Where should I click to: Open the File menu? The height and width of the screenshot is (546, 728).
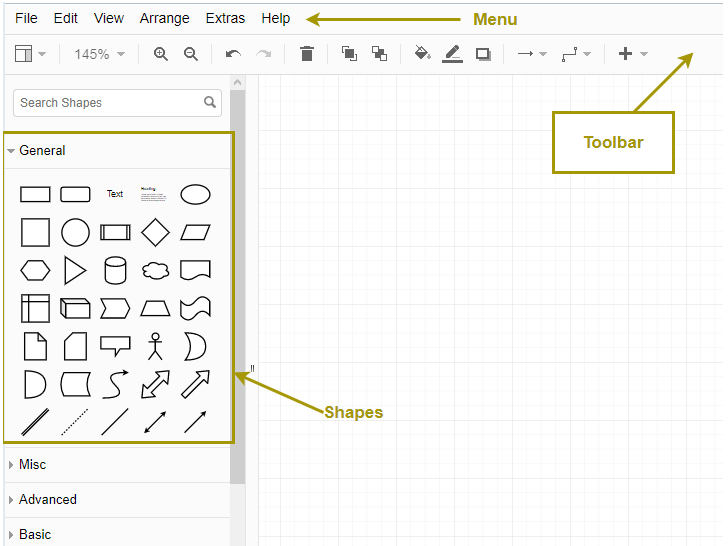[26, 18]
